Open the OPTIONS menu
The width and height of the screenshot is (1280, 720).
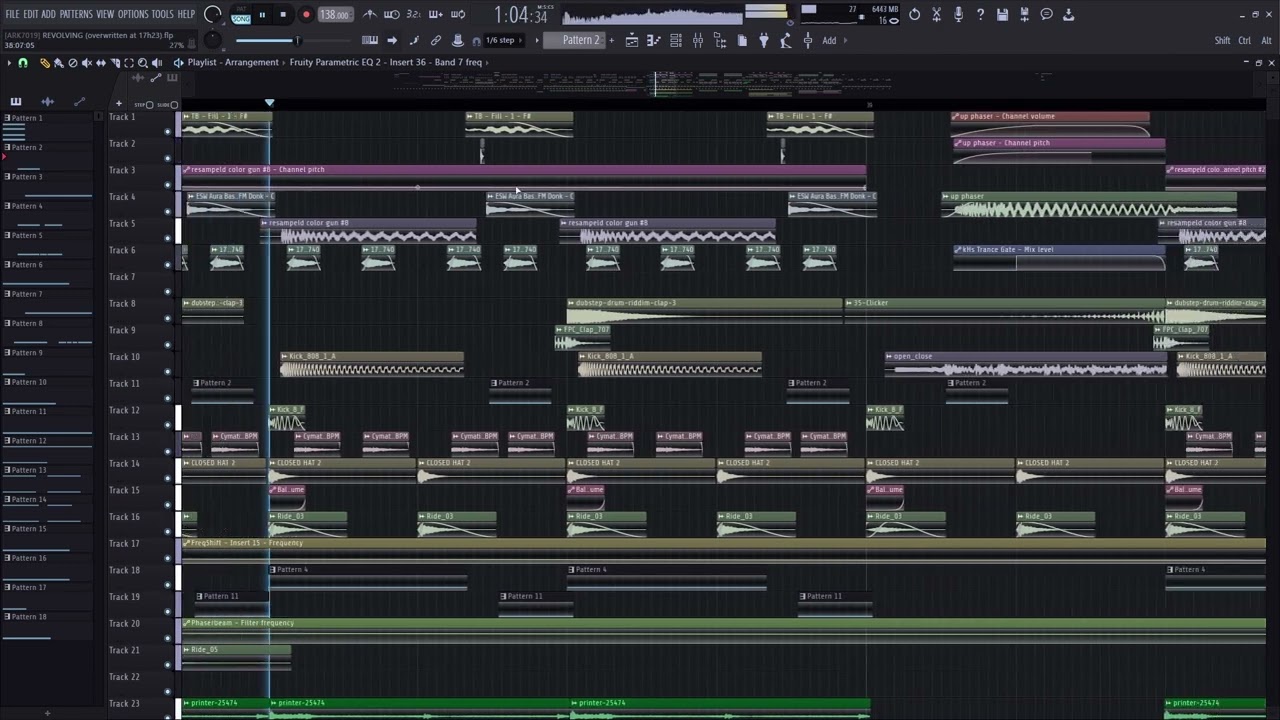133,14
